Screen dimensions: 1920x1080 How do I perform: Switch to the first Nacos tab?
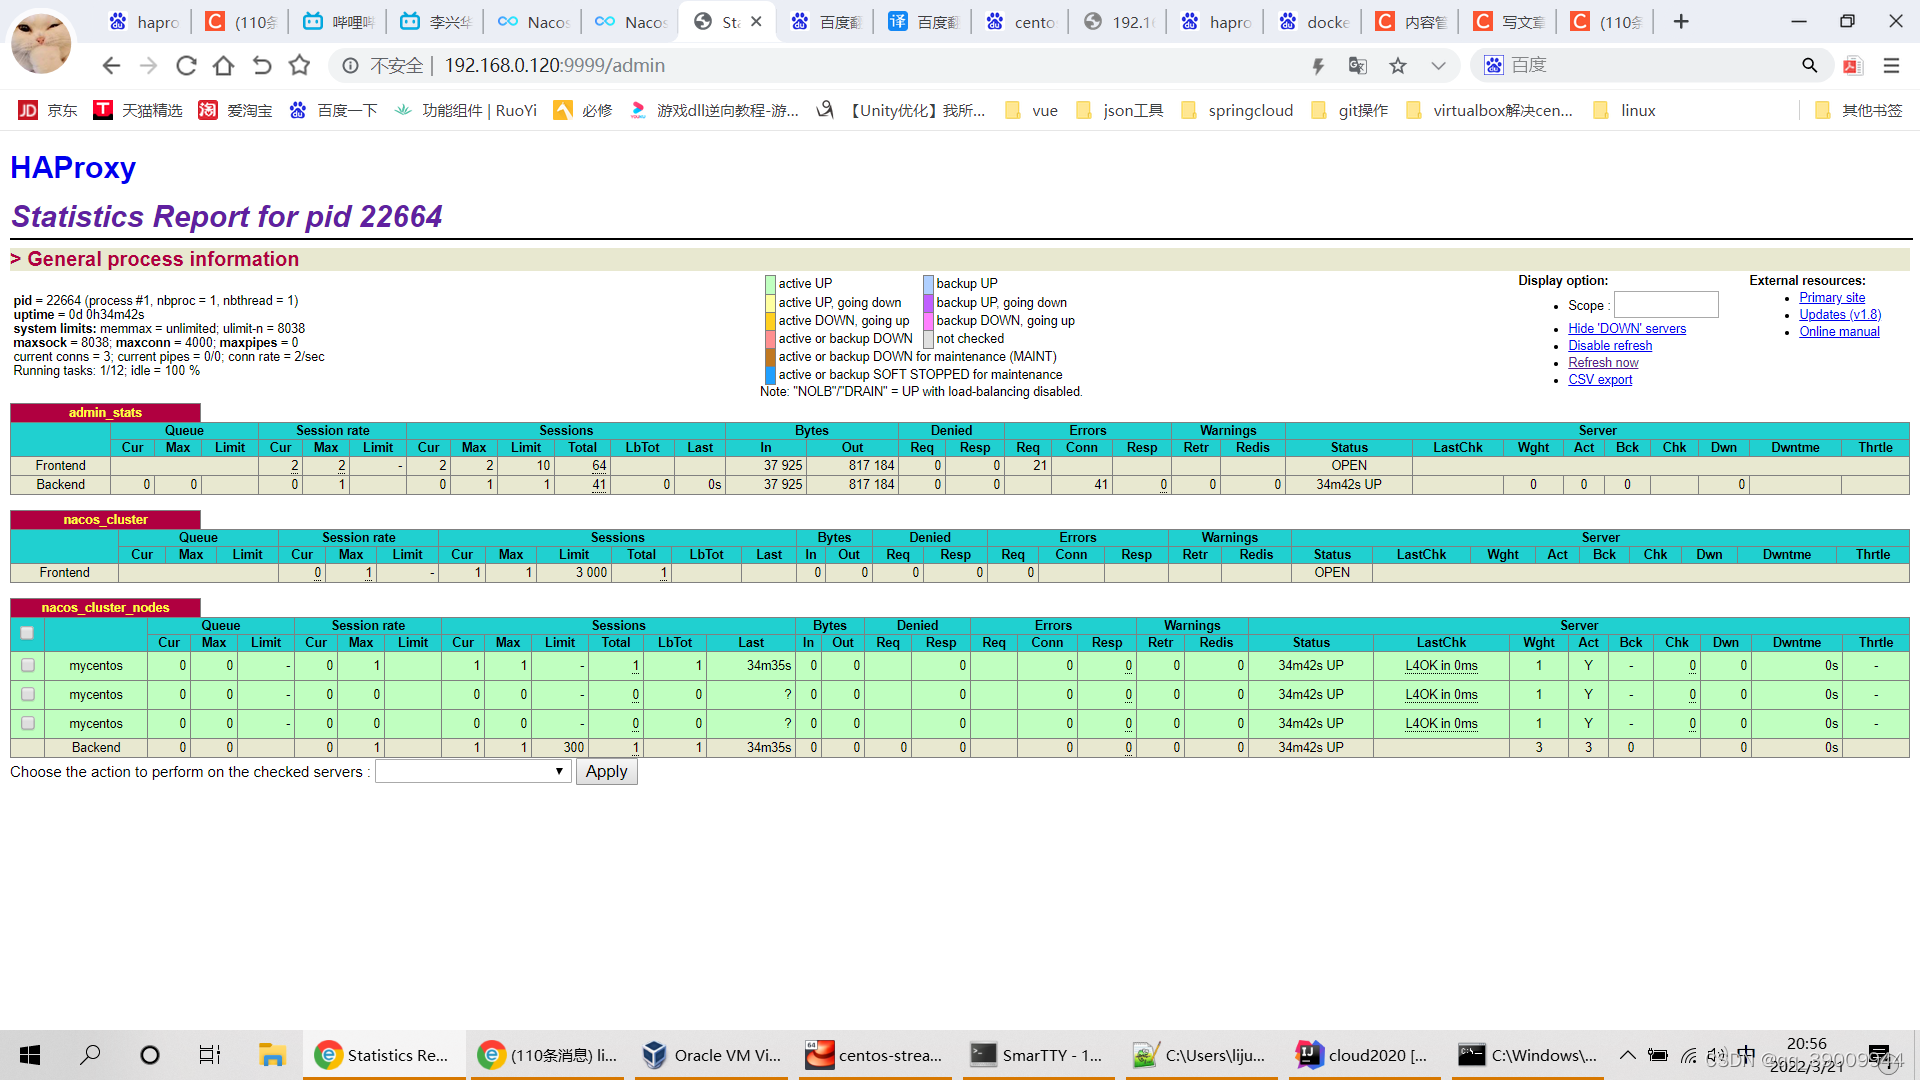point(535,22)
